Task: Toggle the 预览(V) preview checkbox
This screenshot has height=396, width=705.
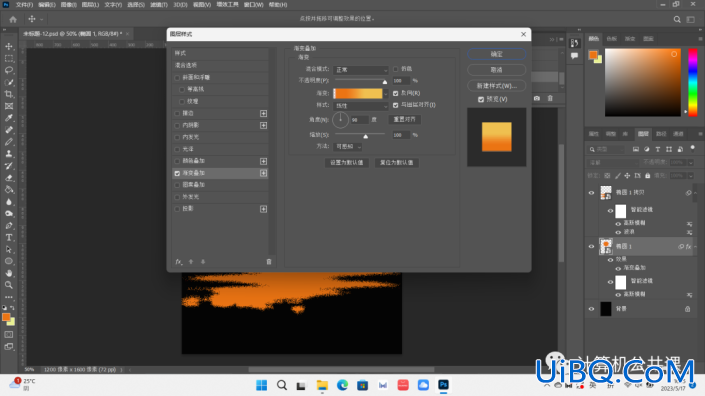Action: [x=481, y=99]
